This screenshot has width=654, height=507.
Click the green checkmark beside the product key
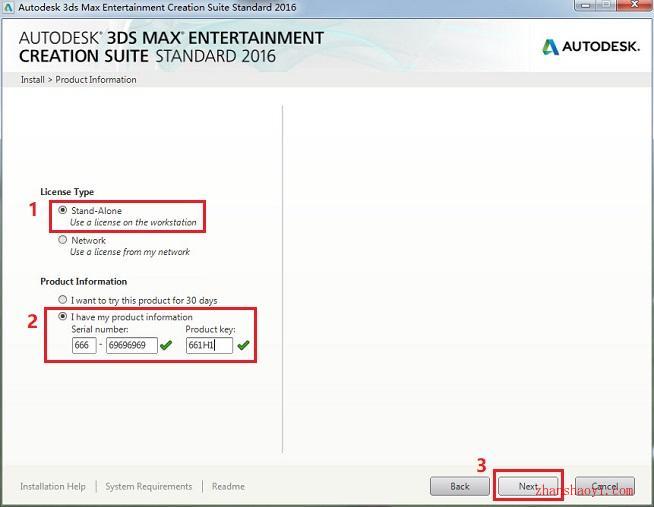pyautogui.click(x=243, y=345)
